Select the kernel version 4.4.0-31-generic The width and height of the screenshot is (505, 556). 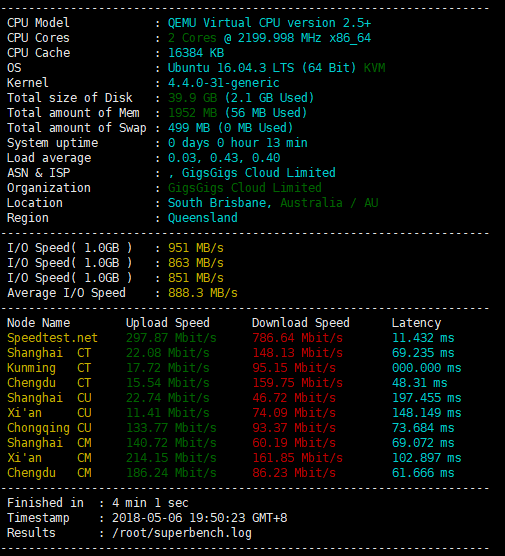click(x=223, y=83)
